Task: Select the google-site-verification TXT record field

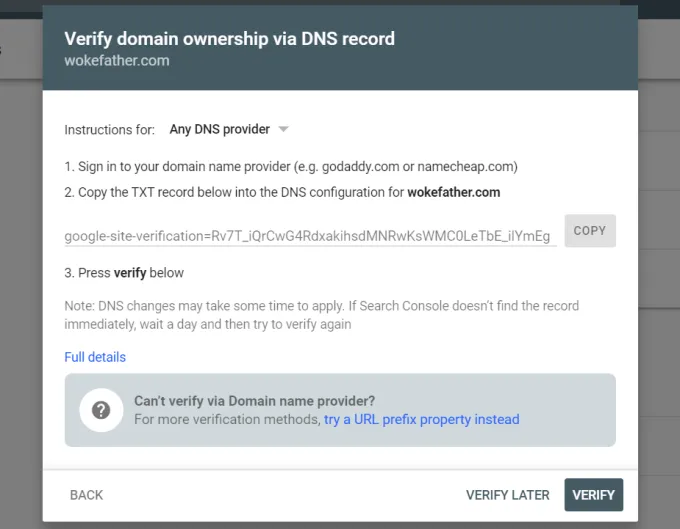Action: pos(308,236)
